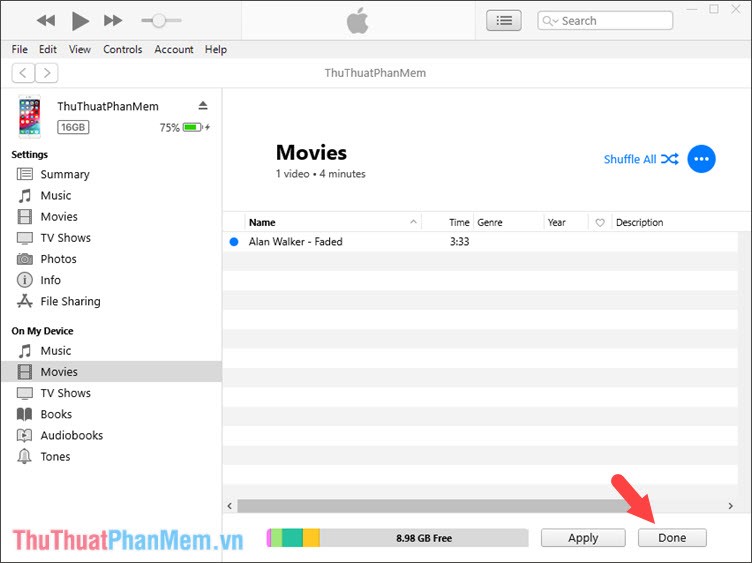Open the View menu
The height and width of the screenshot is (563, 752).
click(80, 49)
